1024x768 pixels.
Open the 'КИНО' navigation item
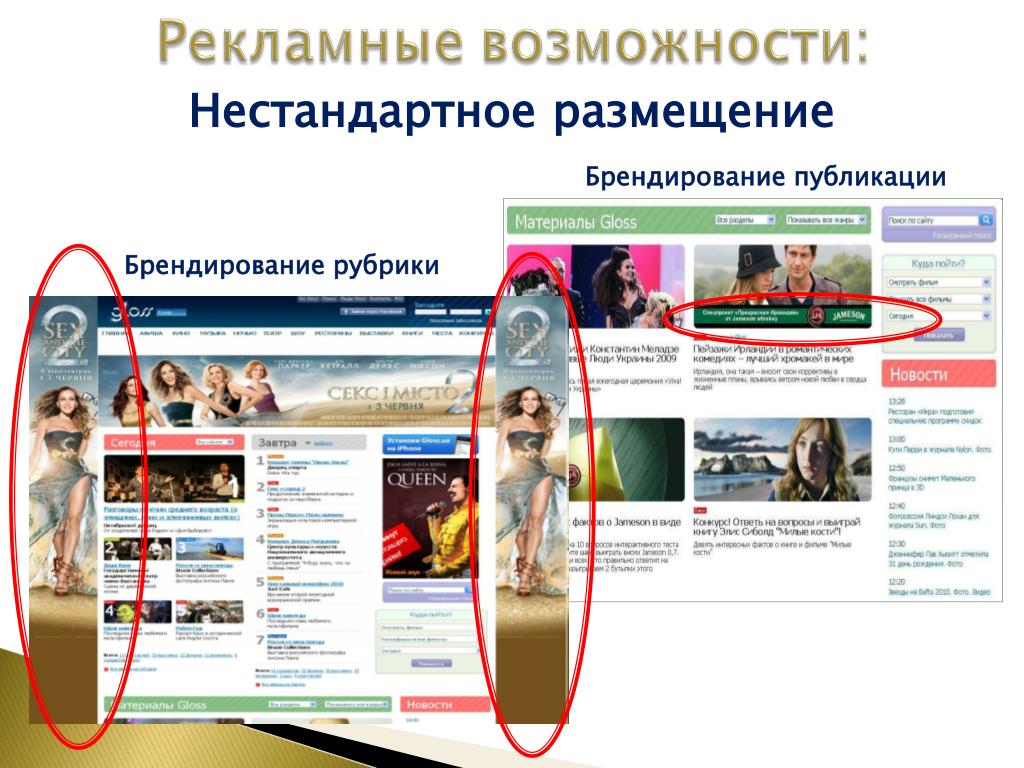(181, 333)
